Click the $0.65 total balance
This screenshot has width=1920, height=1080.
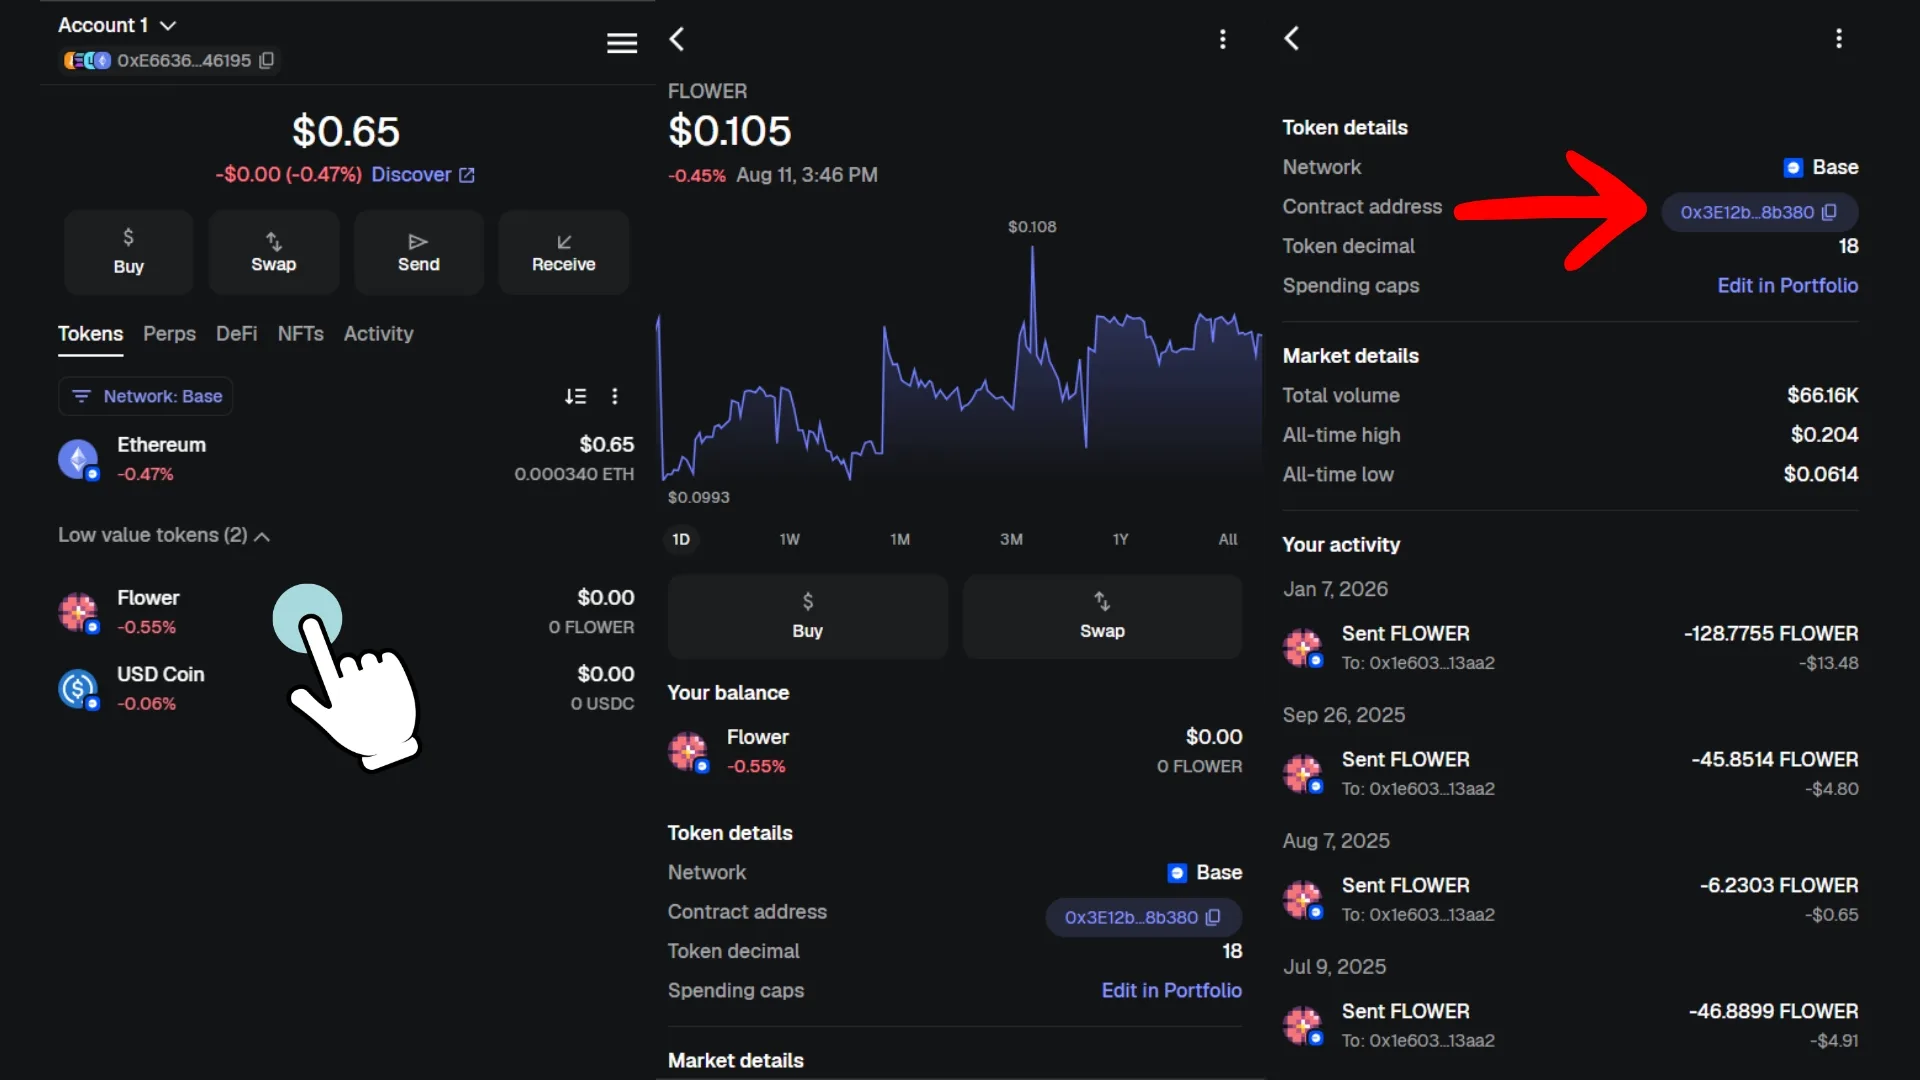(x=345, y=131)
